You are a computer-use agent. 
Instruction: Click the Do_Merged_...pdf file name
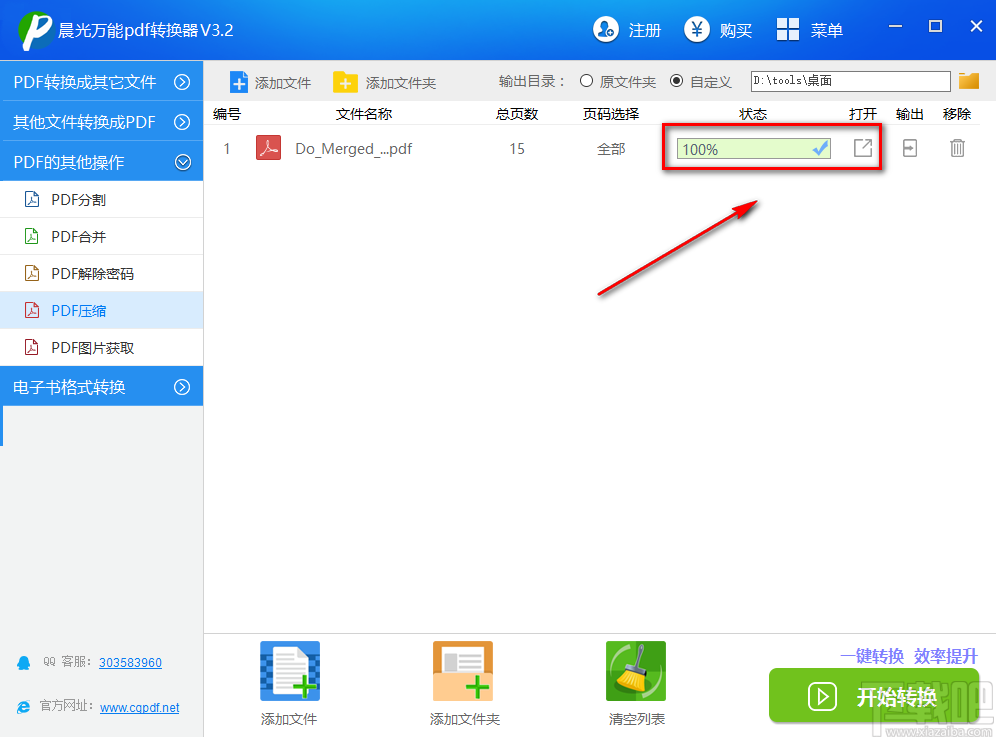tap(353, 149)
